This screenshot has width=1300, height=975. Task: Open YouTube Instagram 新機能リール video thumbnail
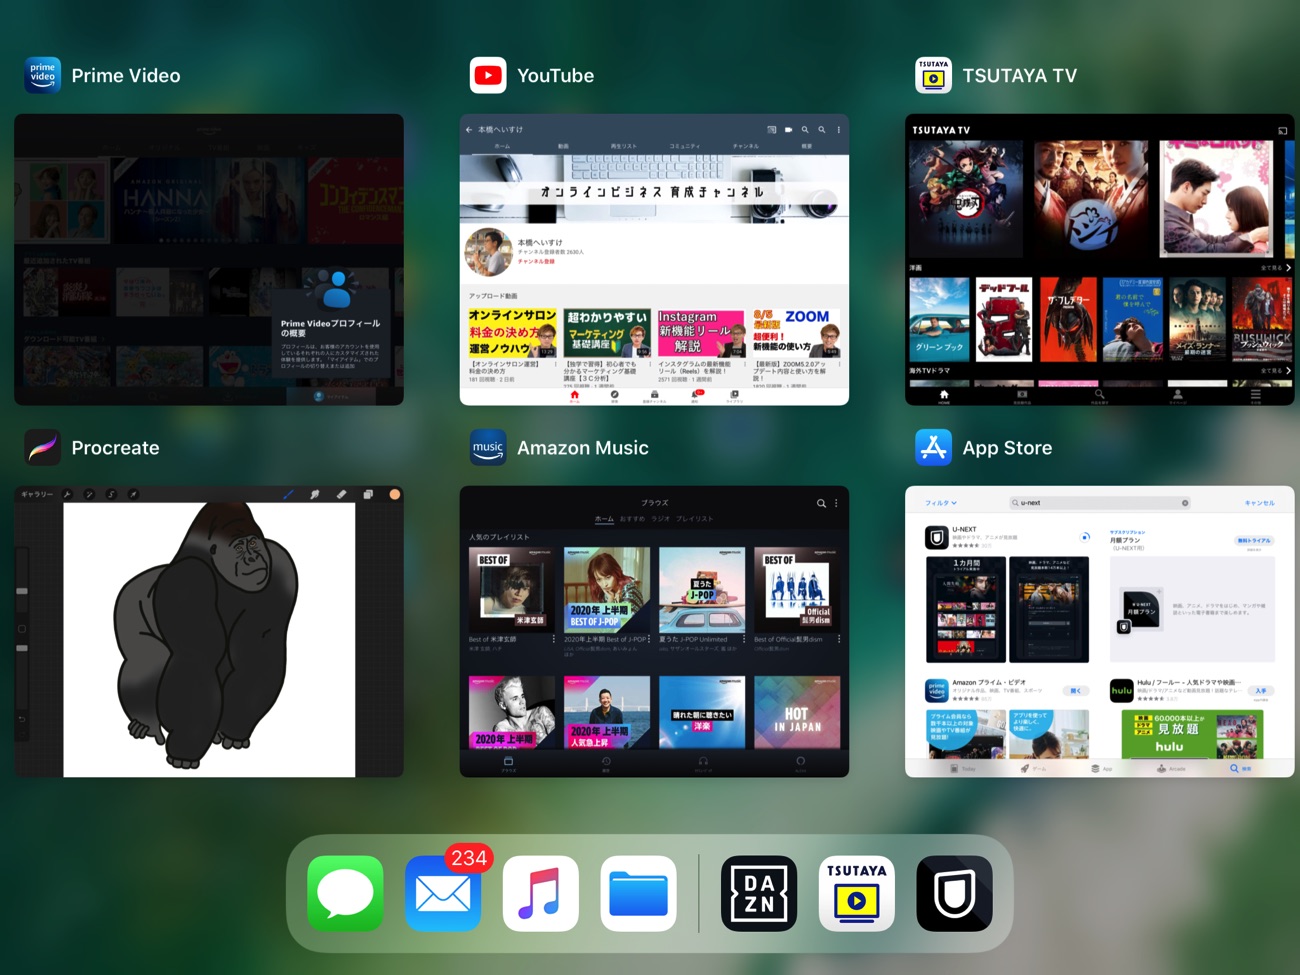point(701,332)
